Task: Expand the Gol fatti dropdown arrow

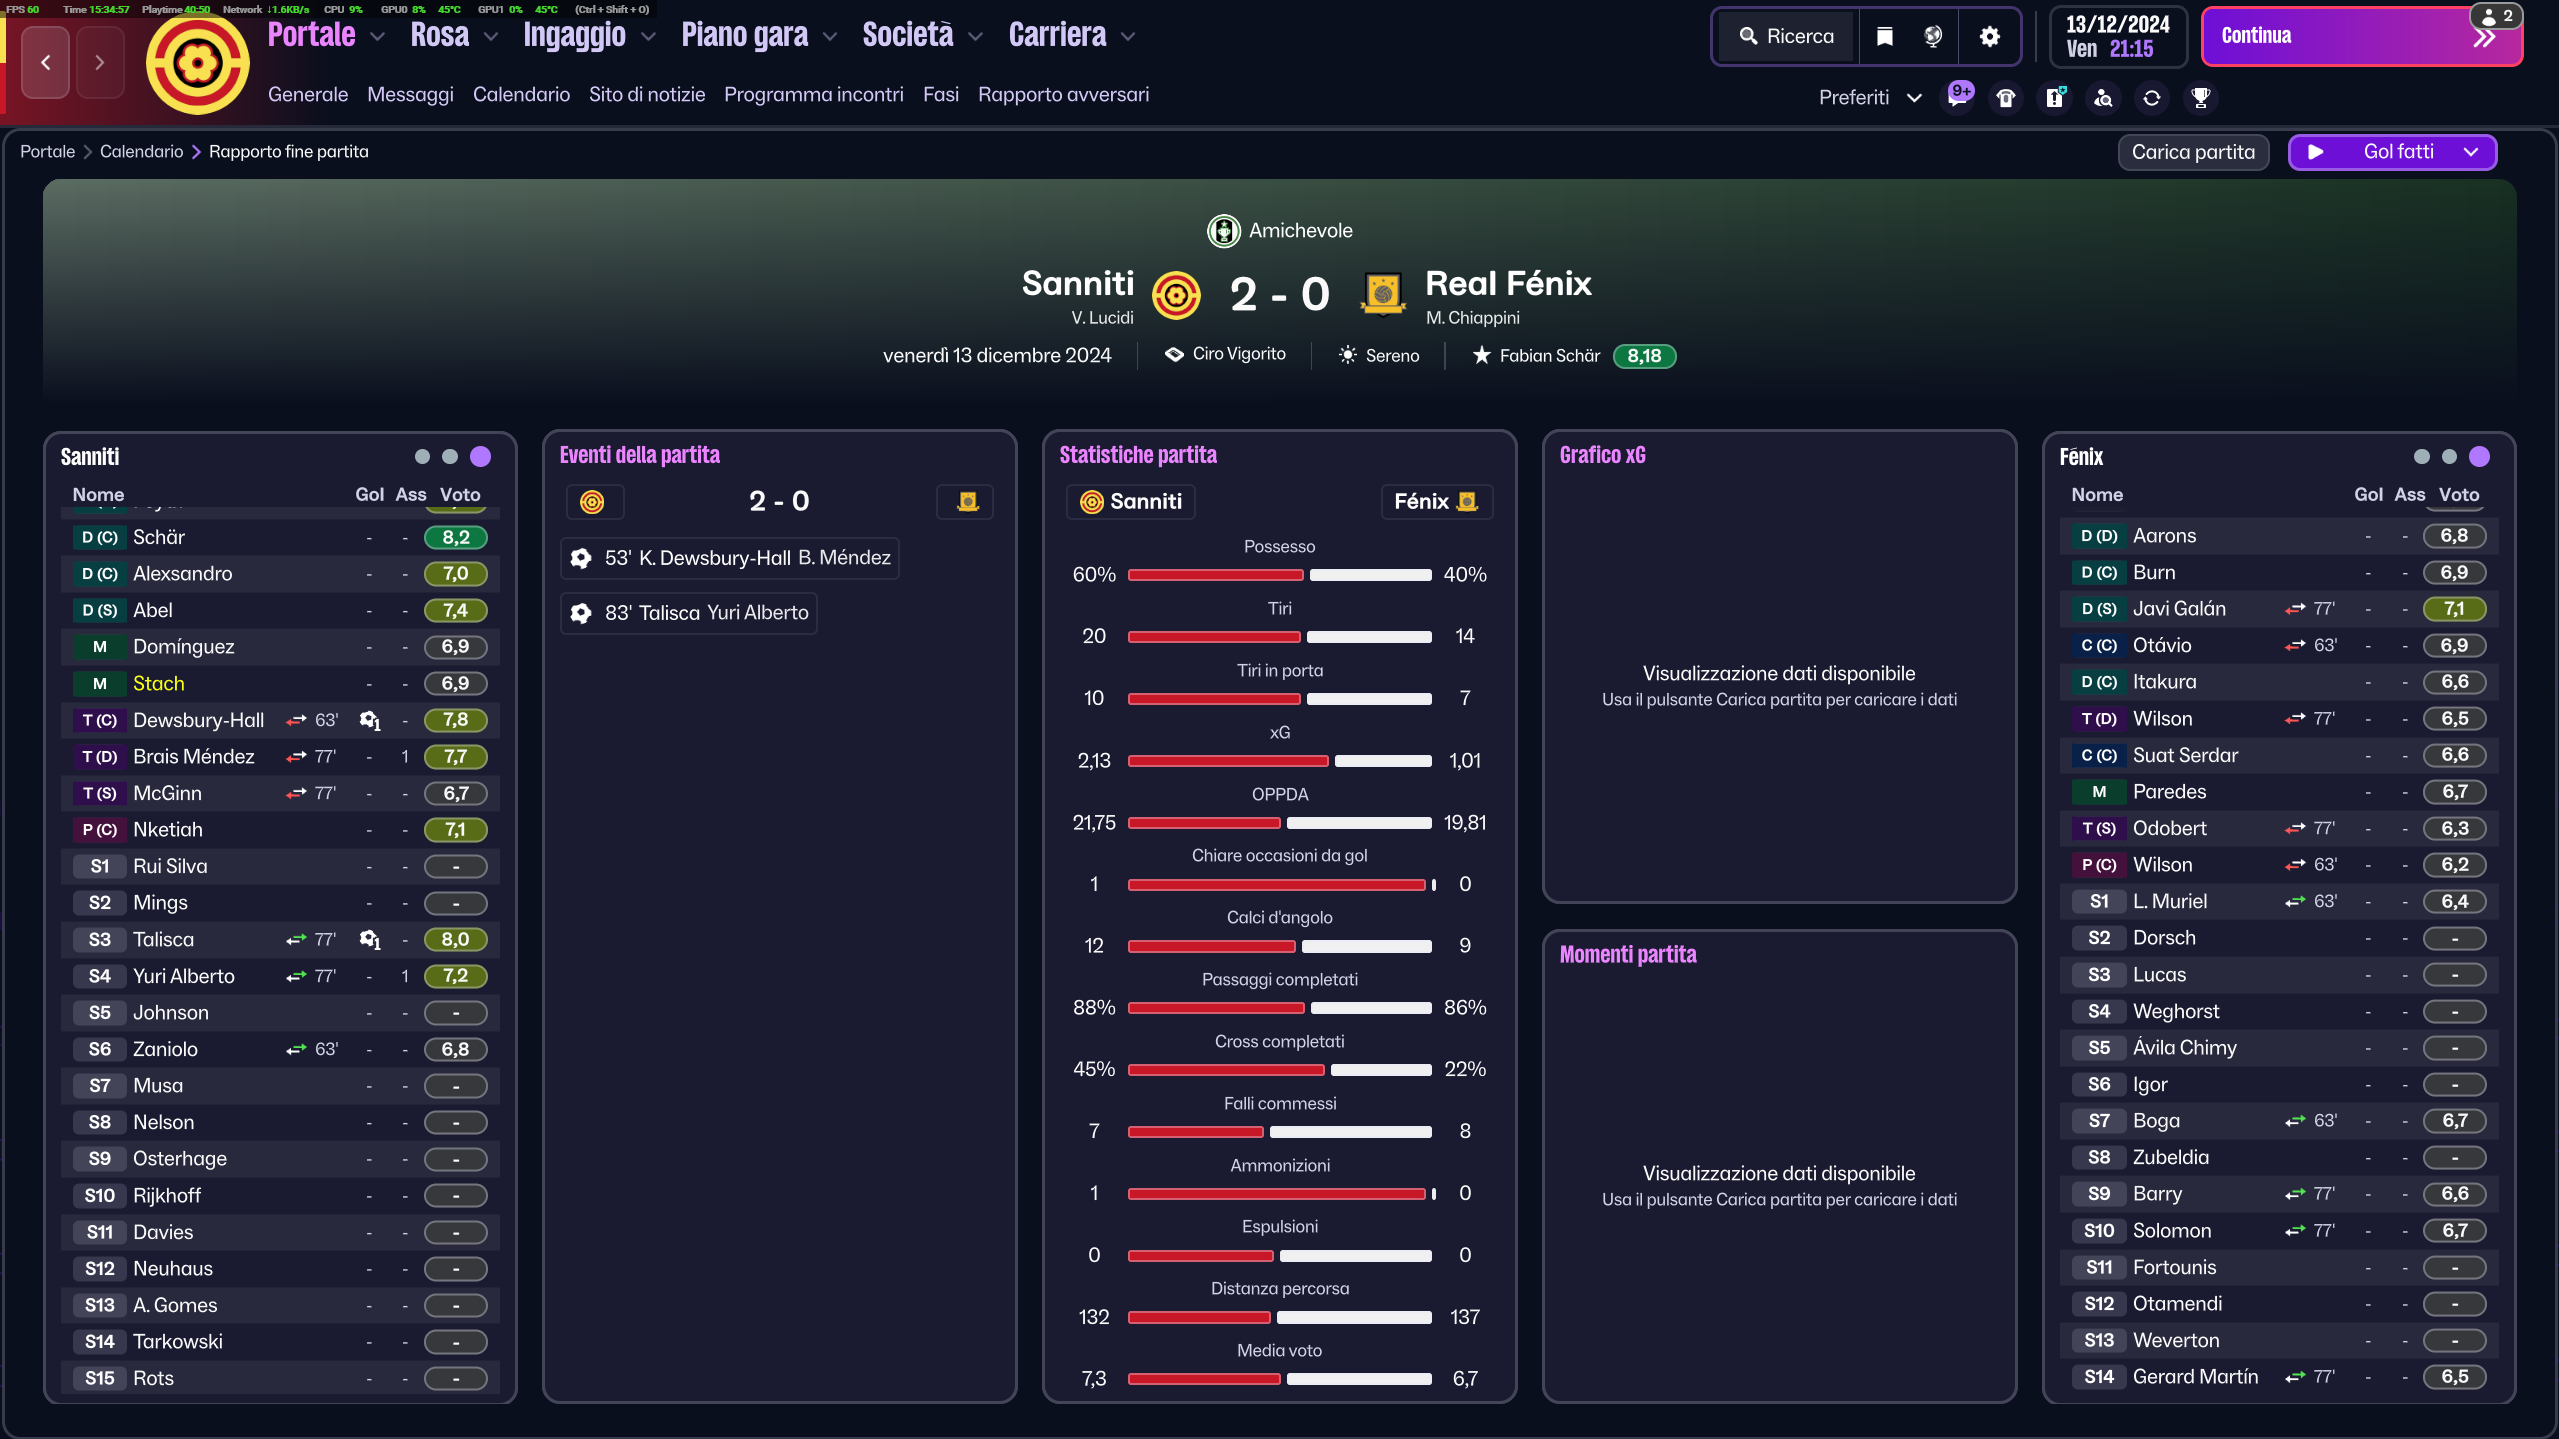Action: click(x=2471, y=152)
